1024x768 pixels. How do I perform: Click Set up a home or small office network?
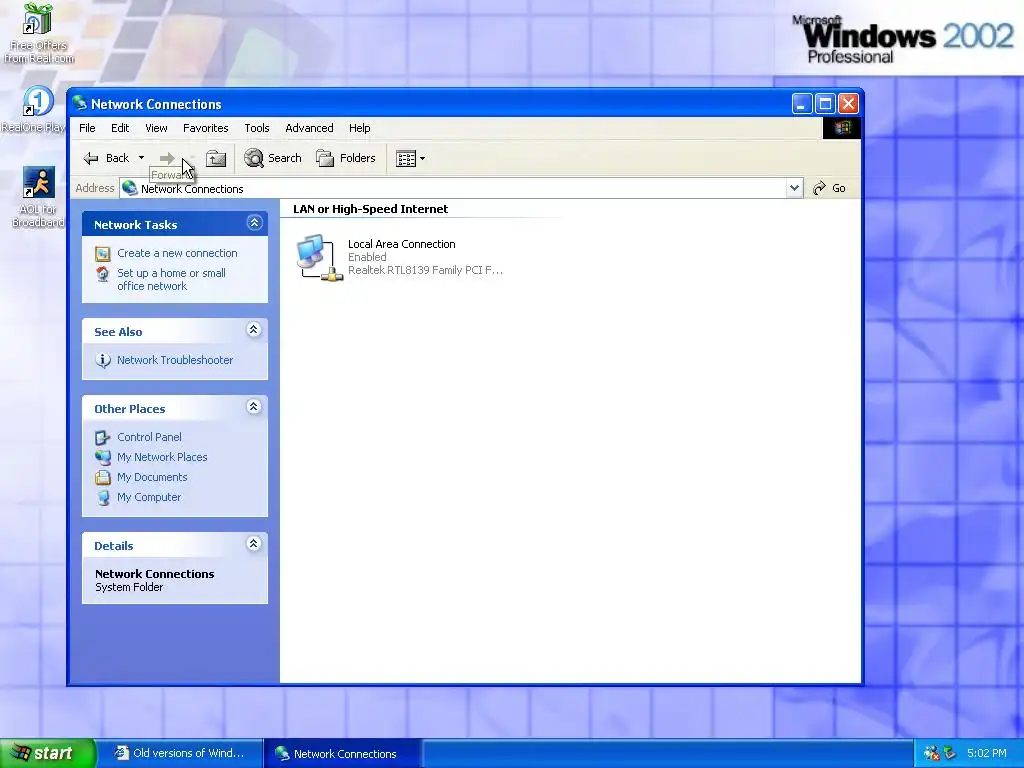point(171,280)
